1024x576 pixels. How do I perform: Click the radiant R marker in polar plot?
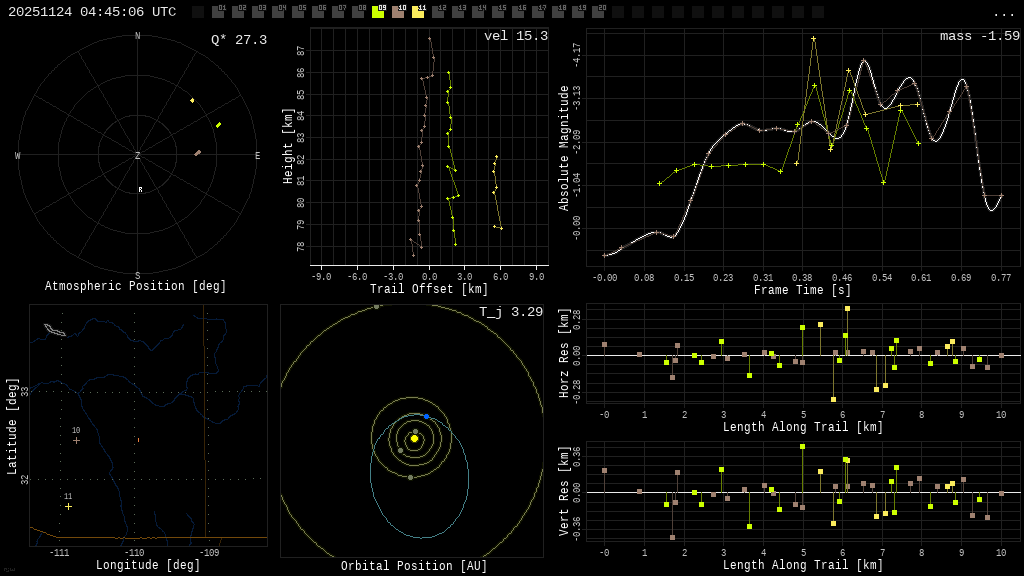click(140, 190)
